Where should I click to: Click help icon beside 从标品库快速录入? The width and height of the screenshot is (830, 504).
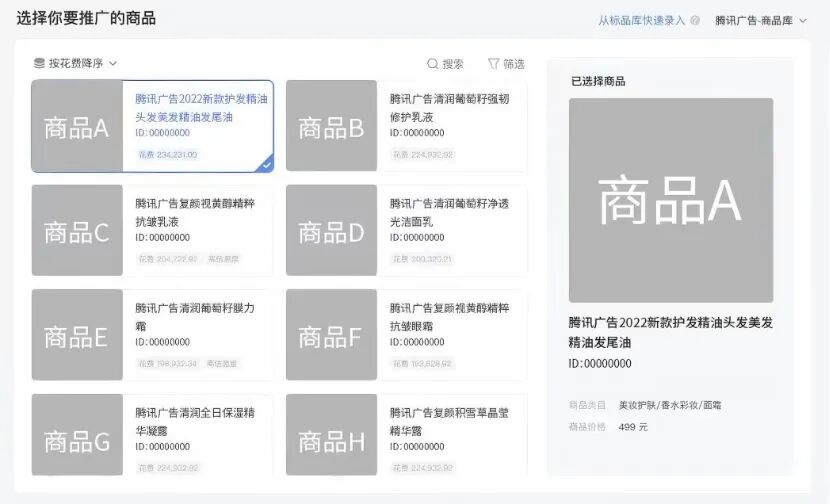(x=695, y=20)
